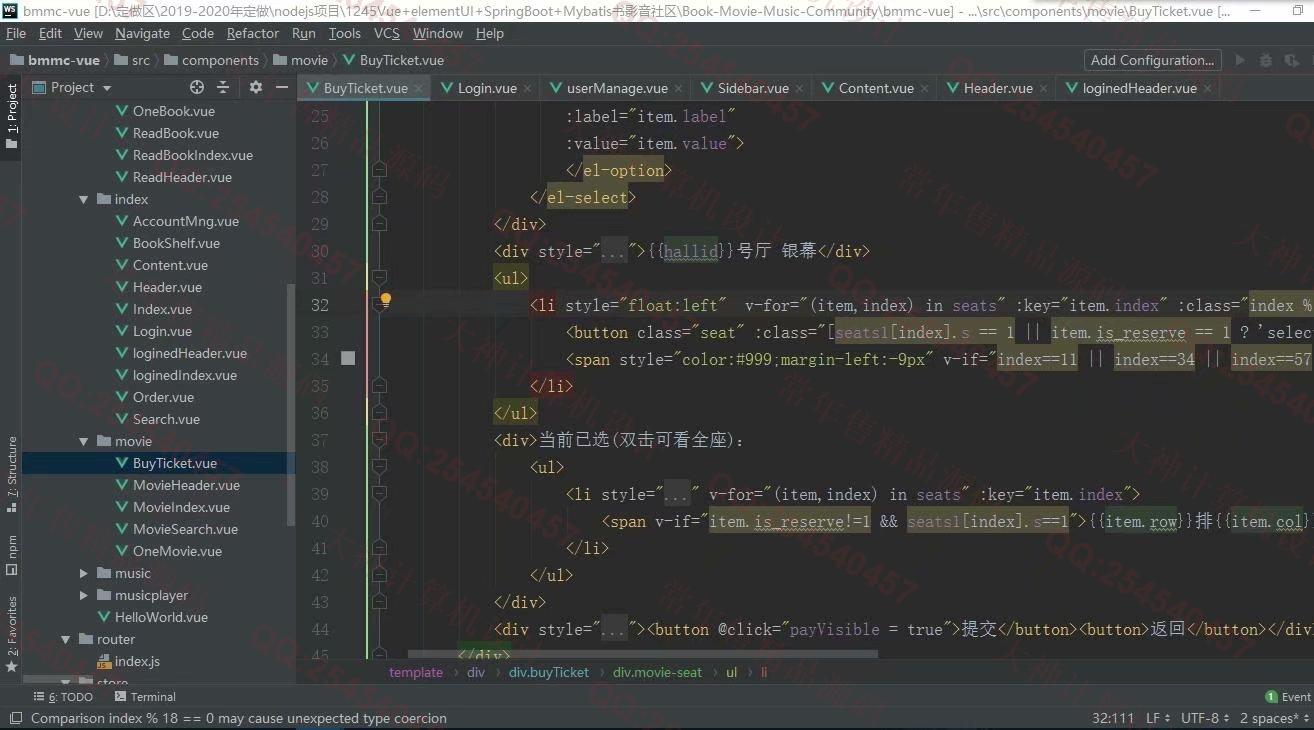Hide the Project tool window

point(282,87)
